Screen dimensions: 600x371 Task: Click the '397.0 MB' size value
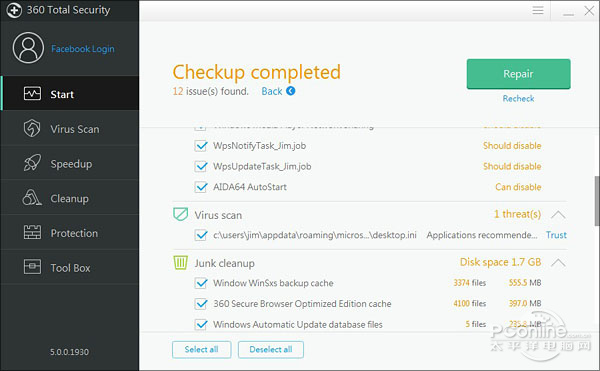(x=525, y=303)
